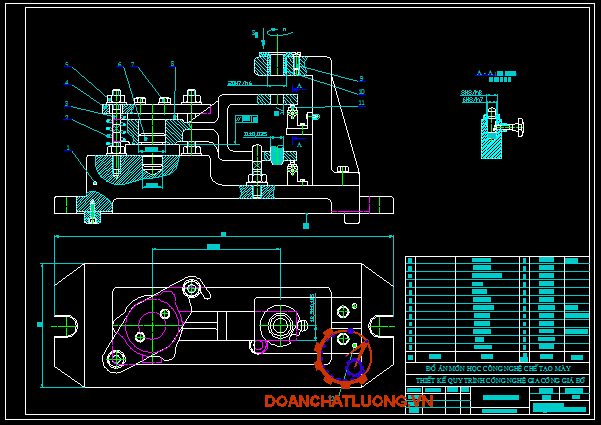Screen dimensions: 601x425
Task: Select part balloon number 1
Action: pos(67,148)
